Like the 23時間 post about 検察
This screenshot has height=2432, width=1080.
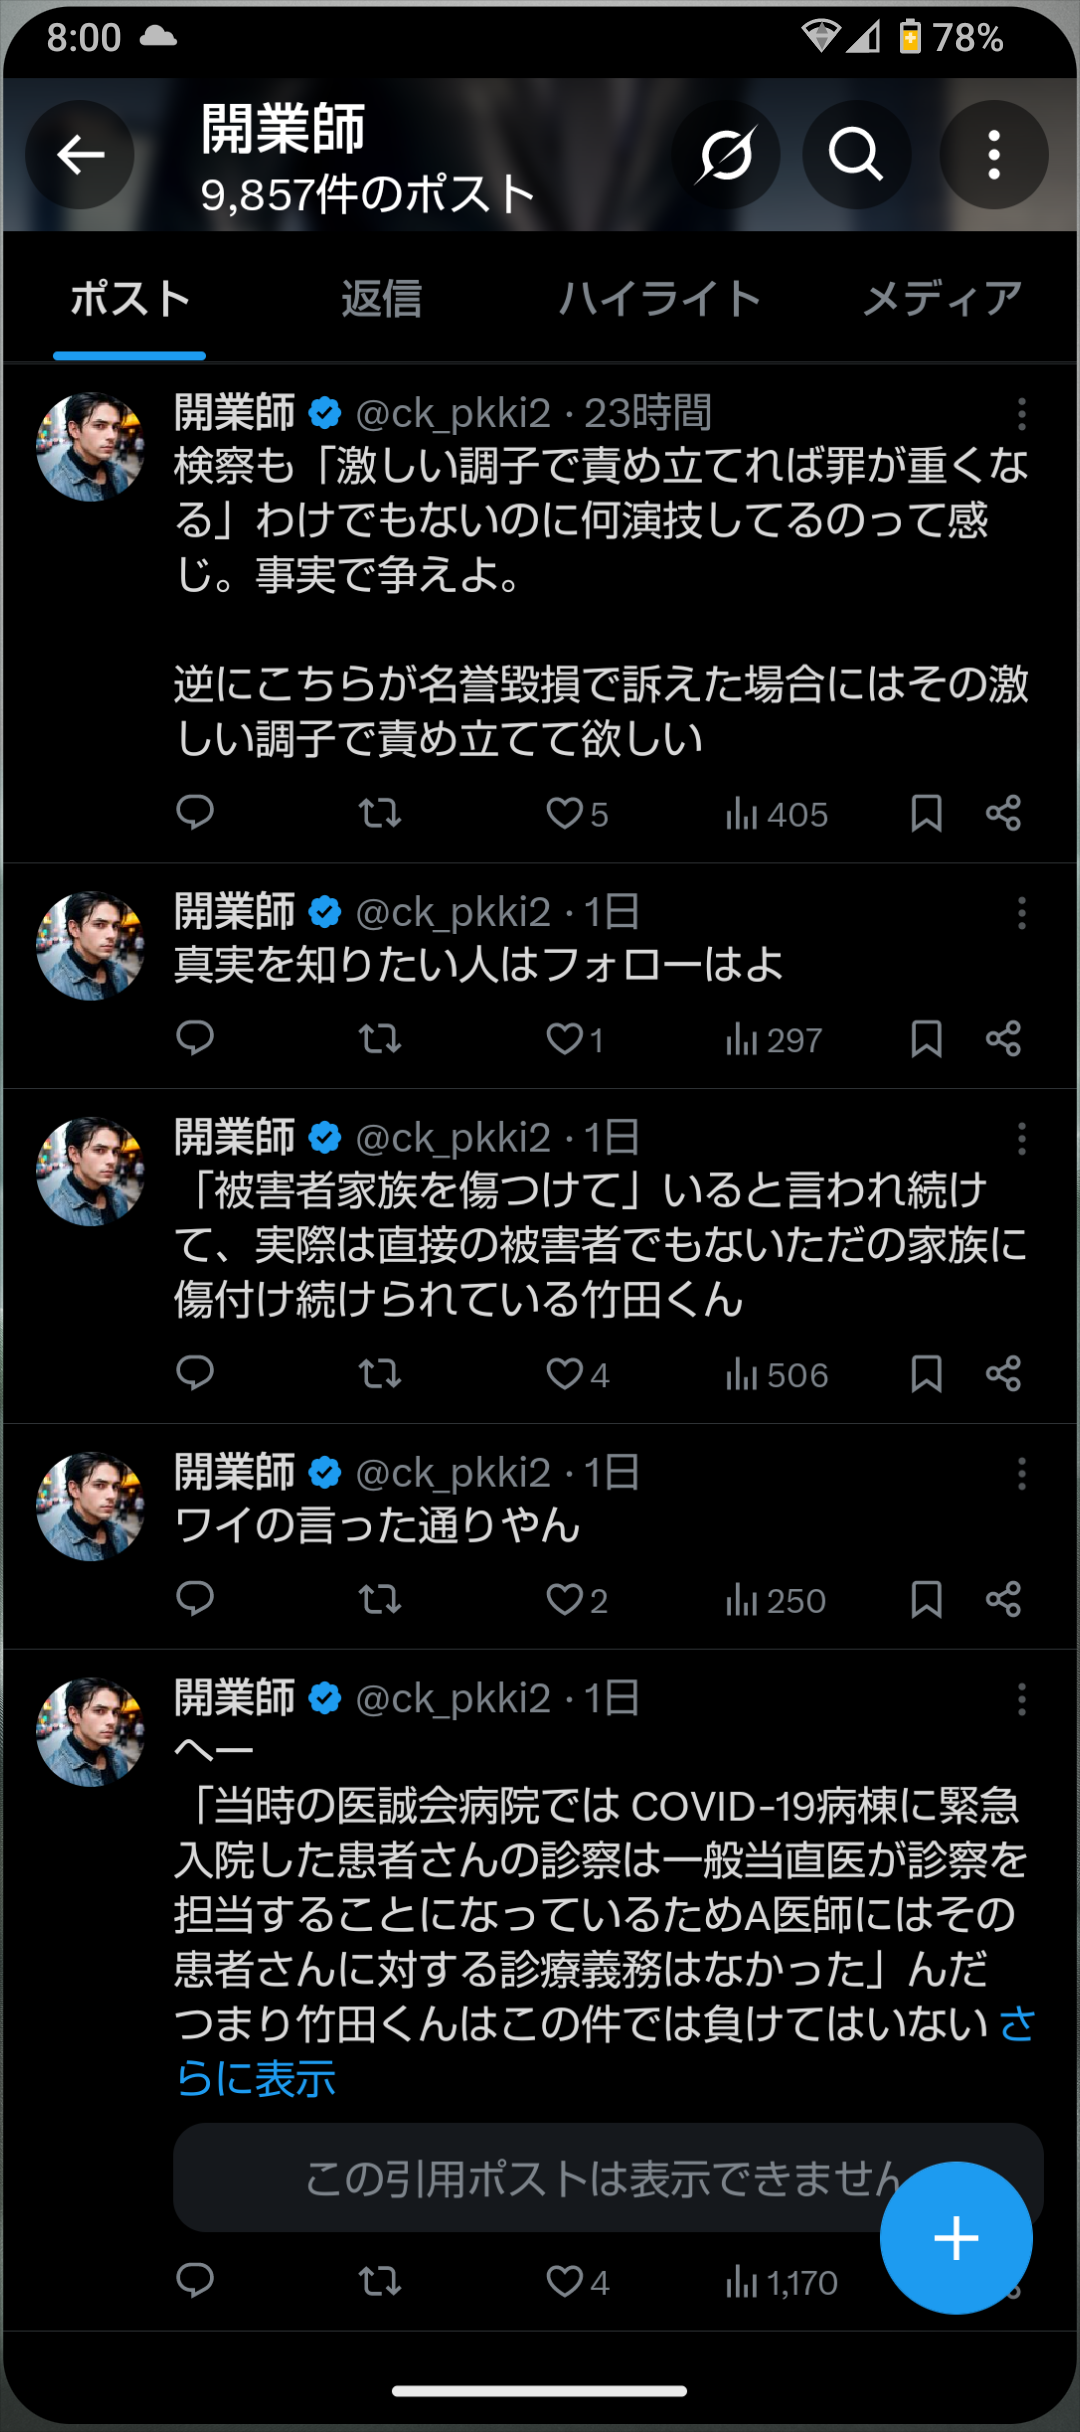pyautogui.click(x=565, y=813)
